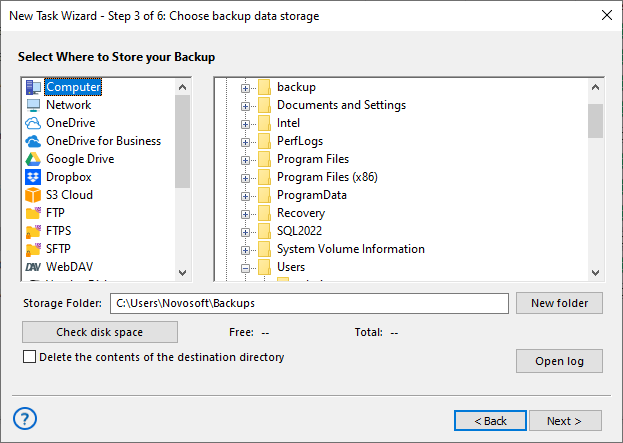
Task: Click the Users folder icon
Action: coord(264,267)
